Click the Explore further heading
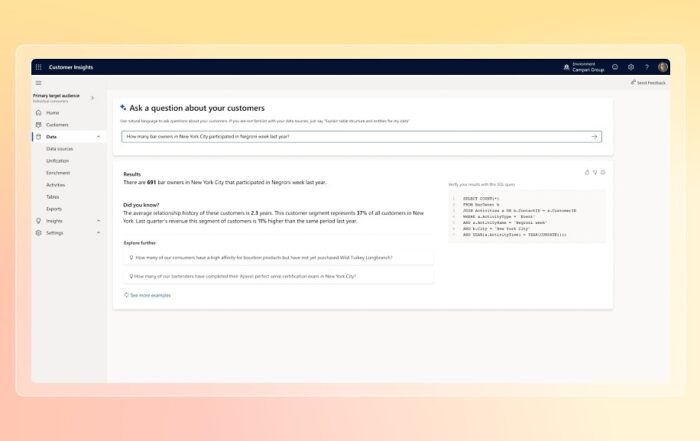Viewport: 700px width, 441px height. (140, 243)
